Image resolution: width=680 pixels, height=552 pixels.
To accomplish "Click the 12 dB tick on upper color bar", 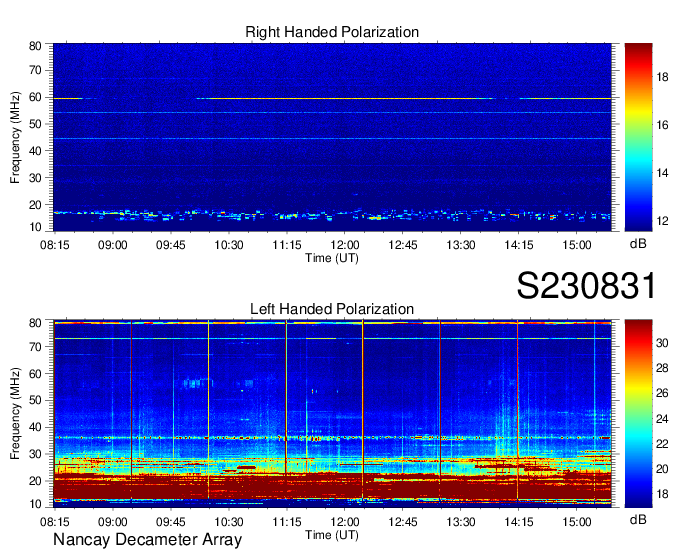I will [662, 221].
